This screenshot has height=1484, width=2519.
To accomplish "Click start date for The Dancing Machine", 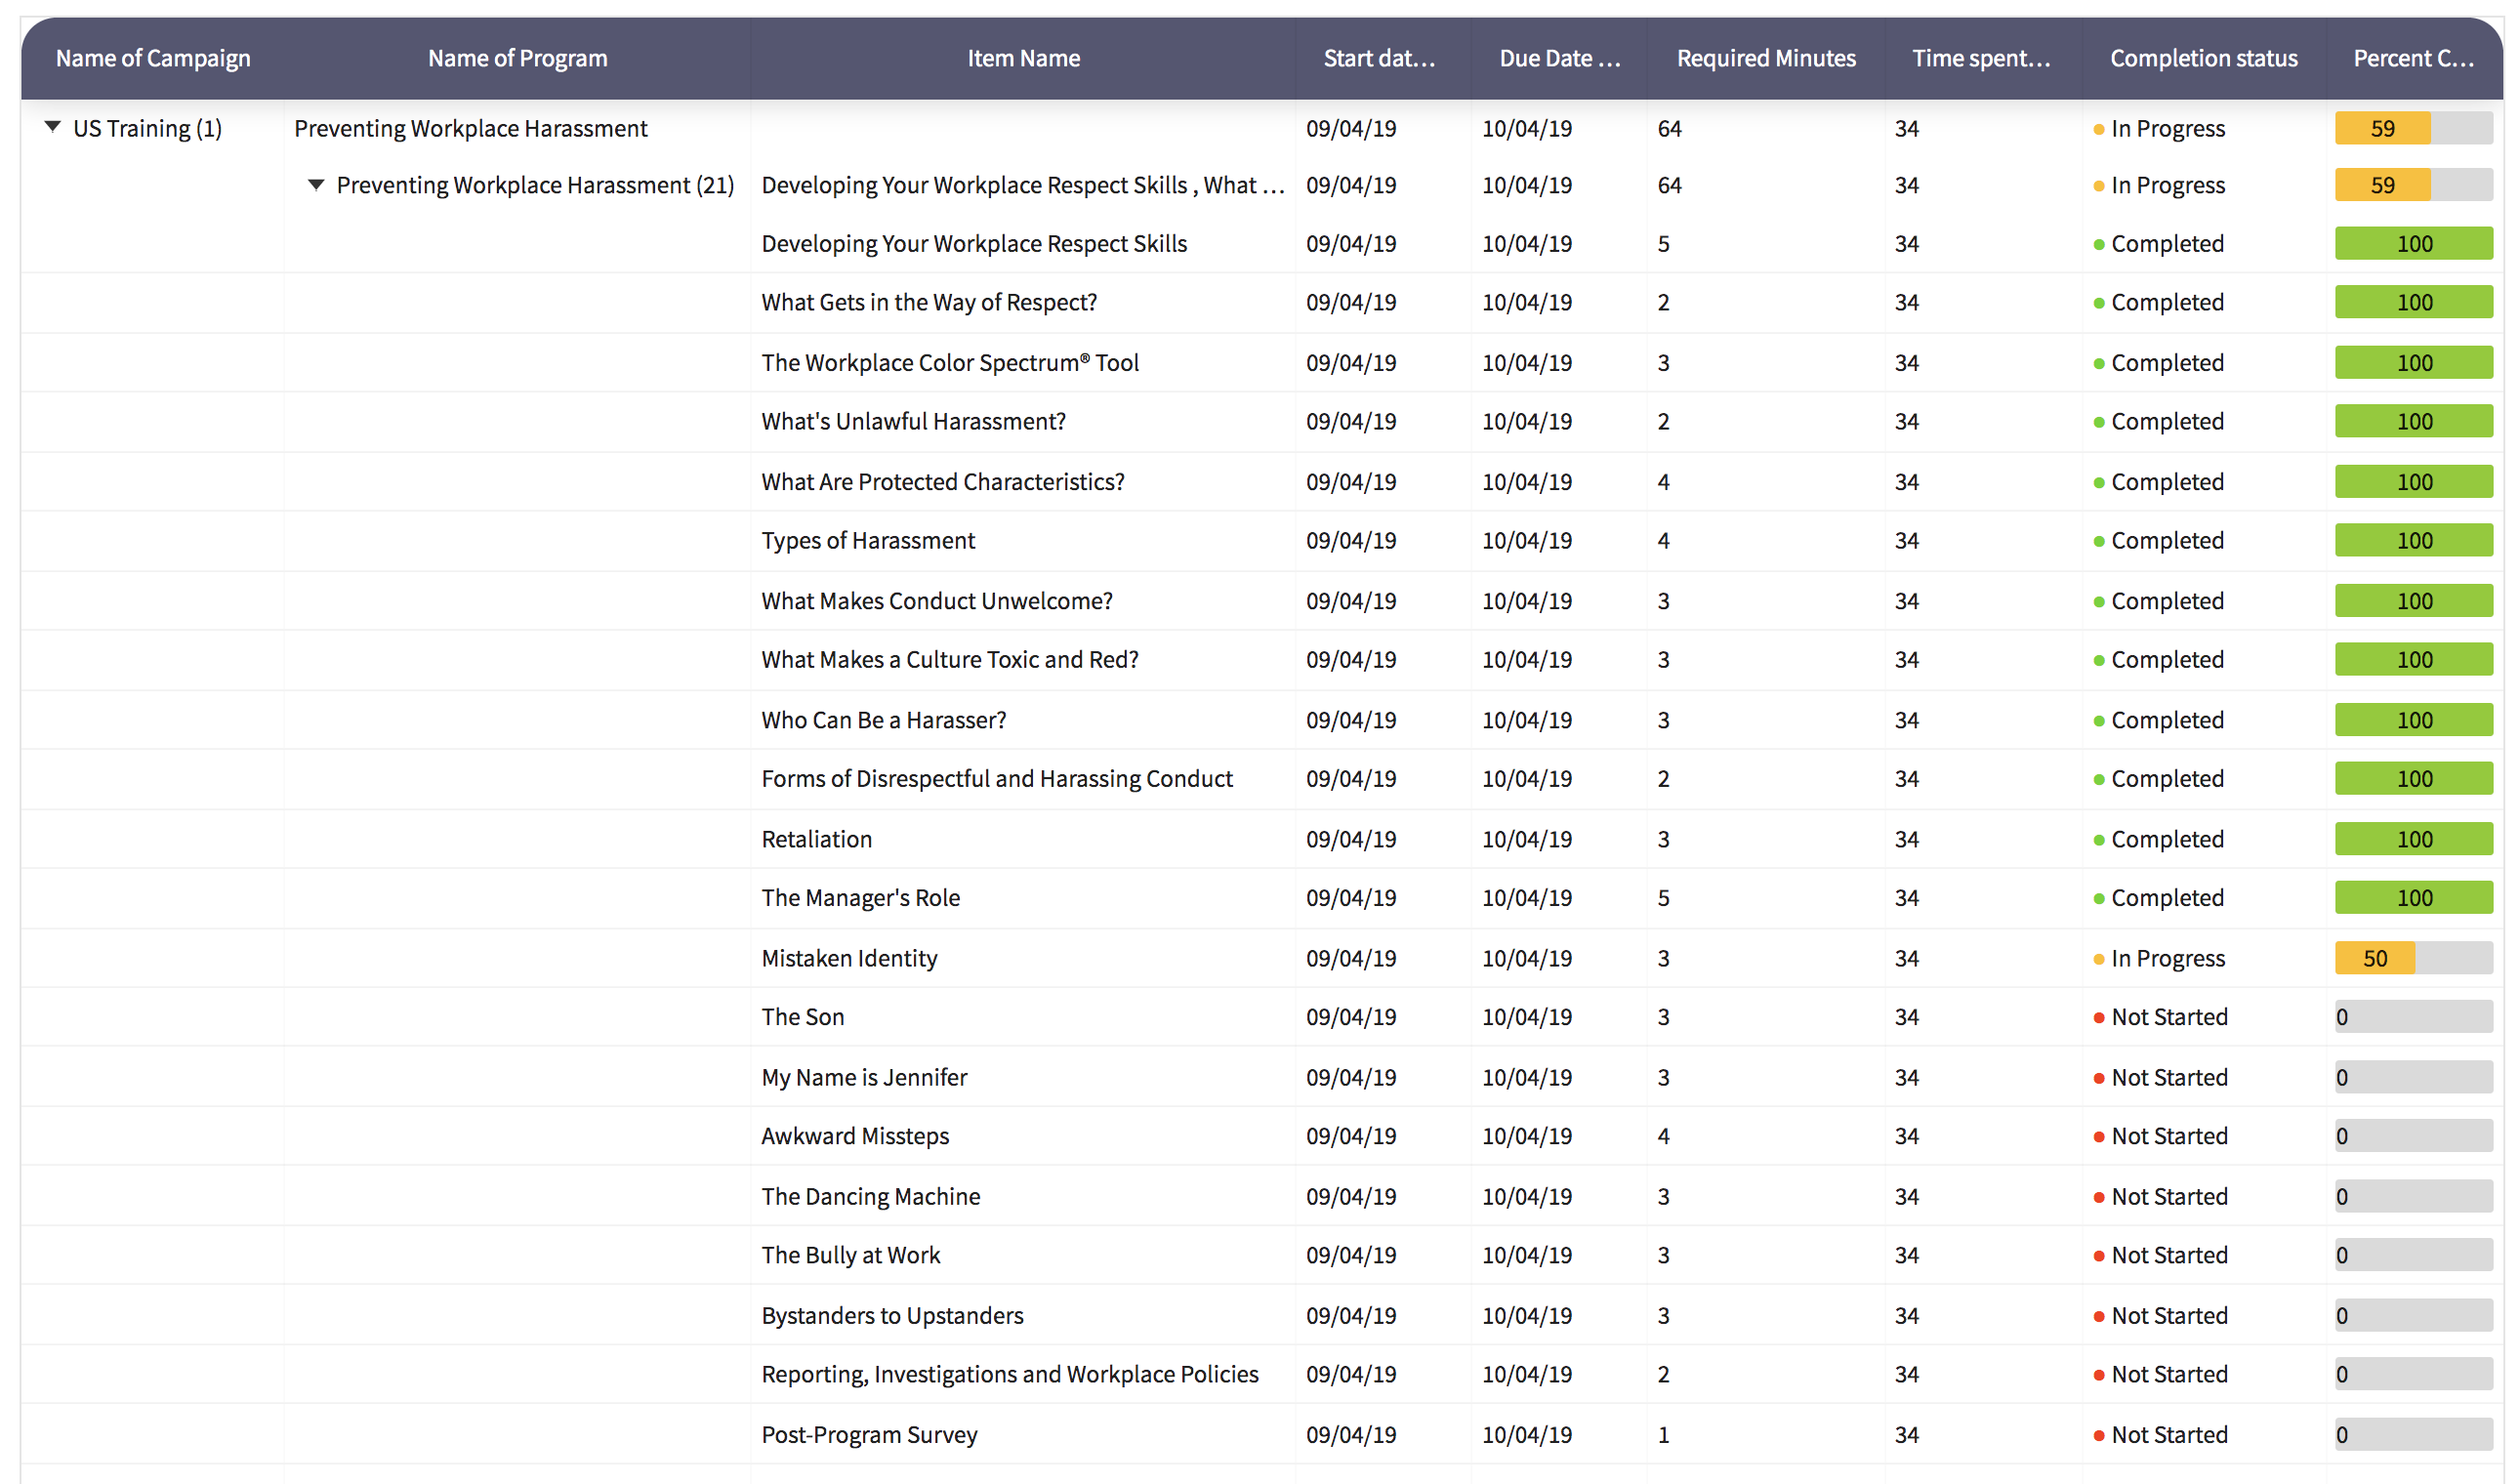I will [x=1351, y=1197].
